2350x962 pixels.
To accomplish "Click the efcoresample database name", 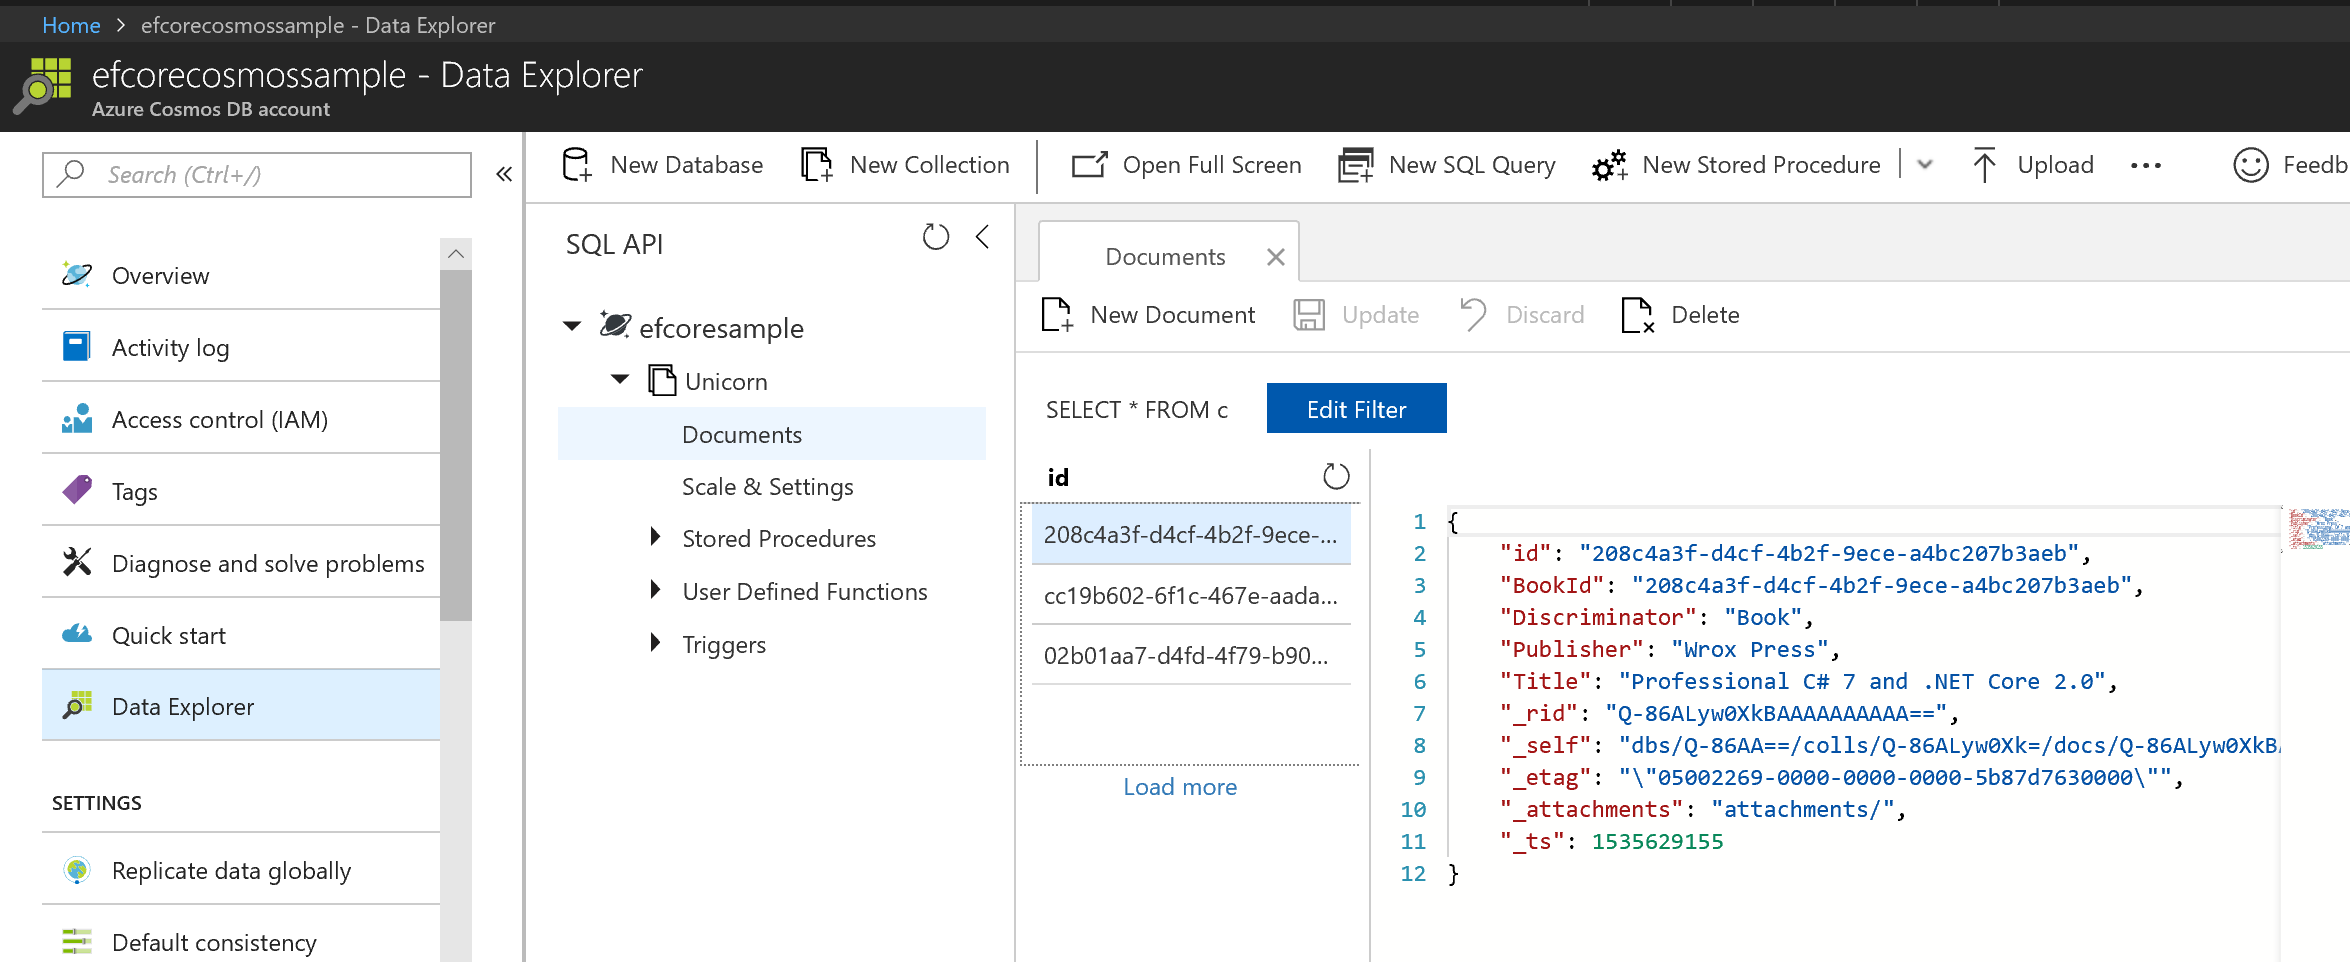I will coord(721,327).
